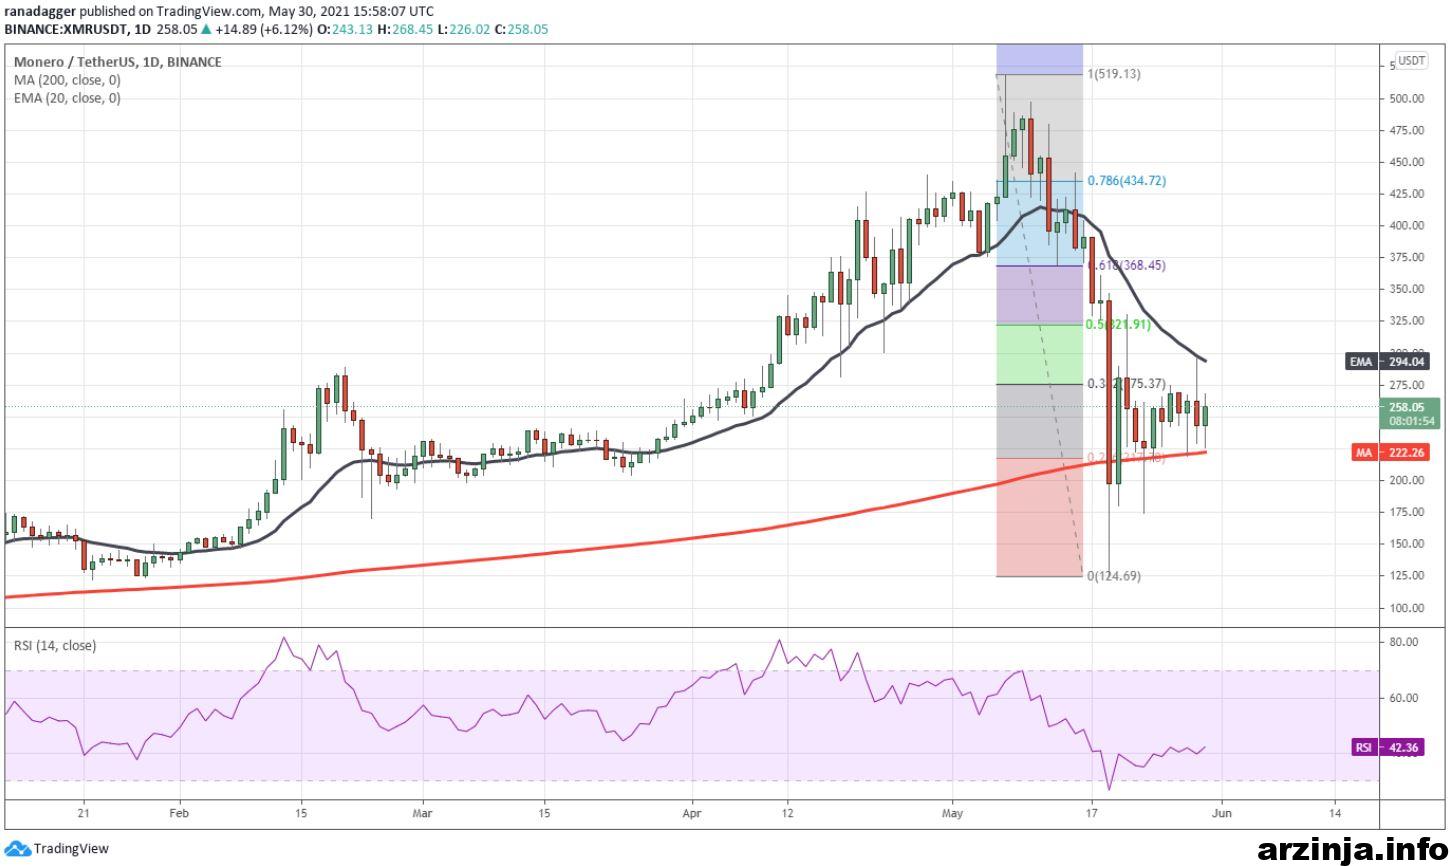
Task: Click the 325.00 price axis label
Action: (1406, 321)
